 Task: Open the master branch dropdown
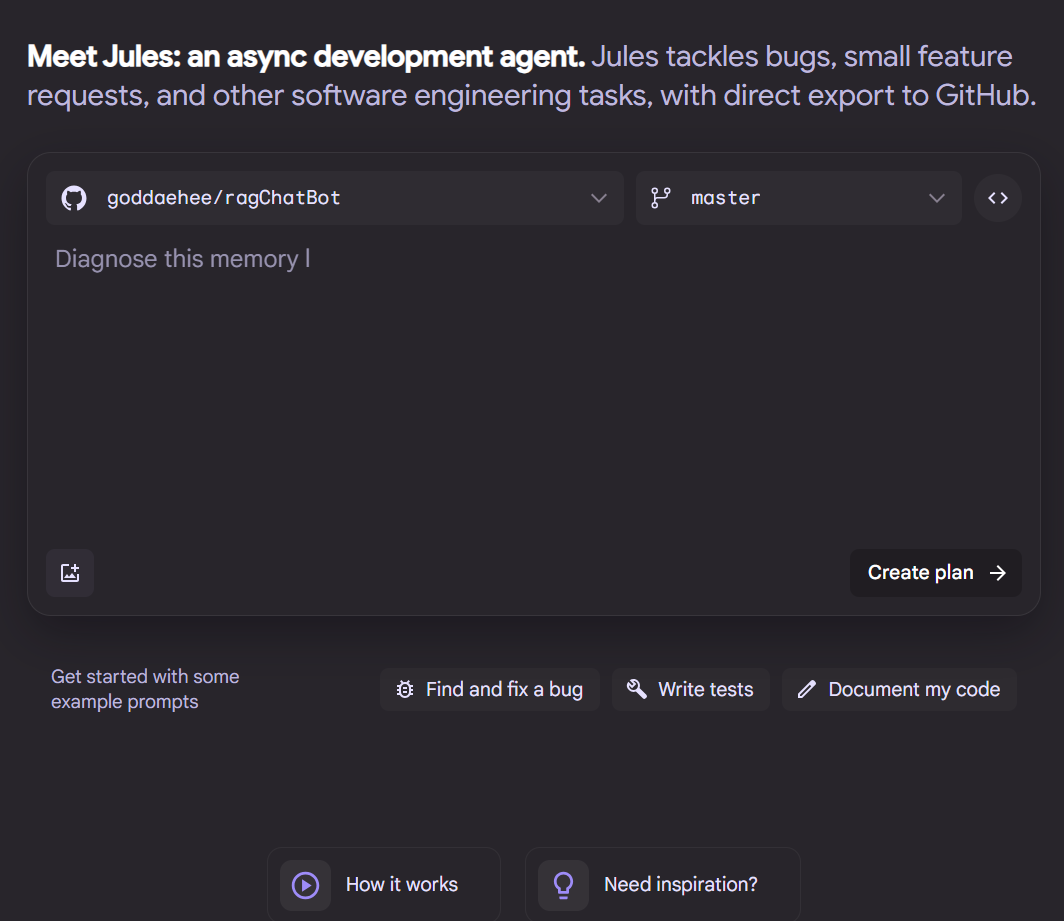coord(799,198)
